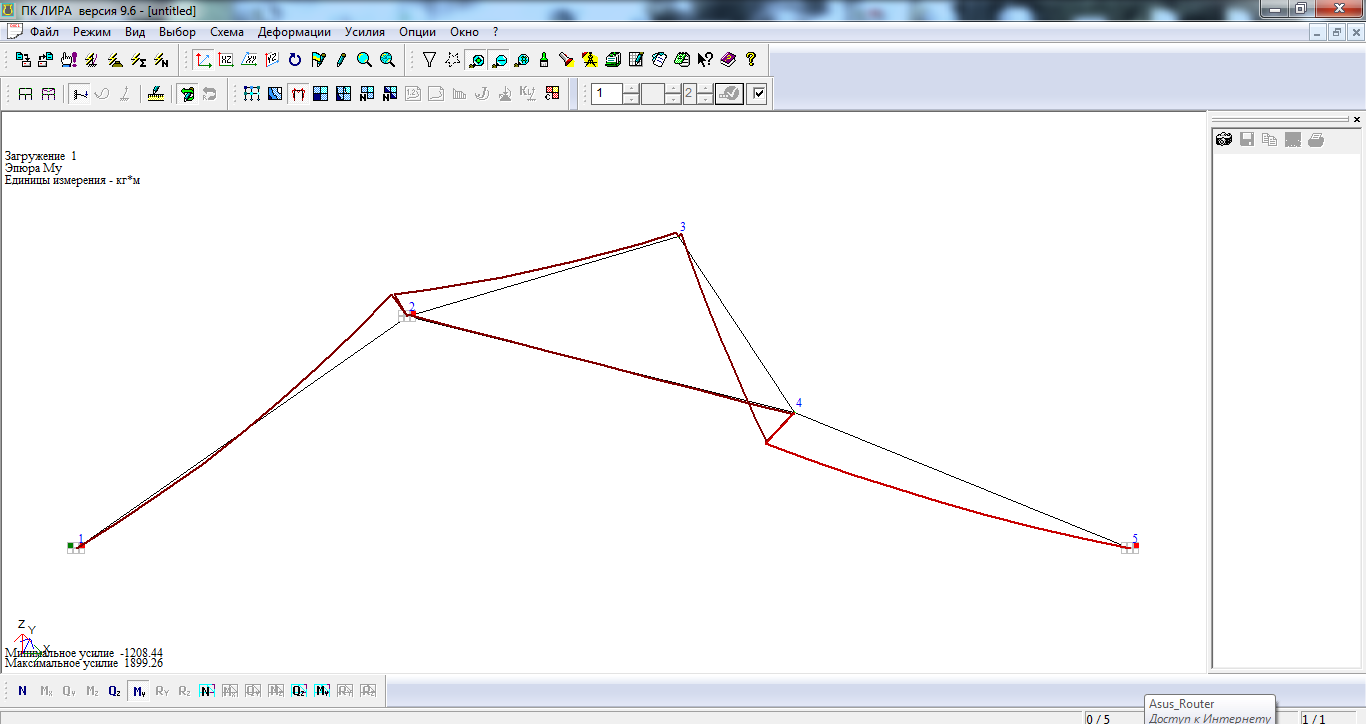Click the blue grid frame icon
This screenshot has height=724, width=1368.
251,94
